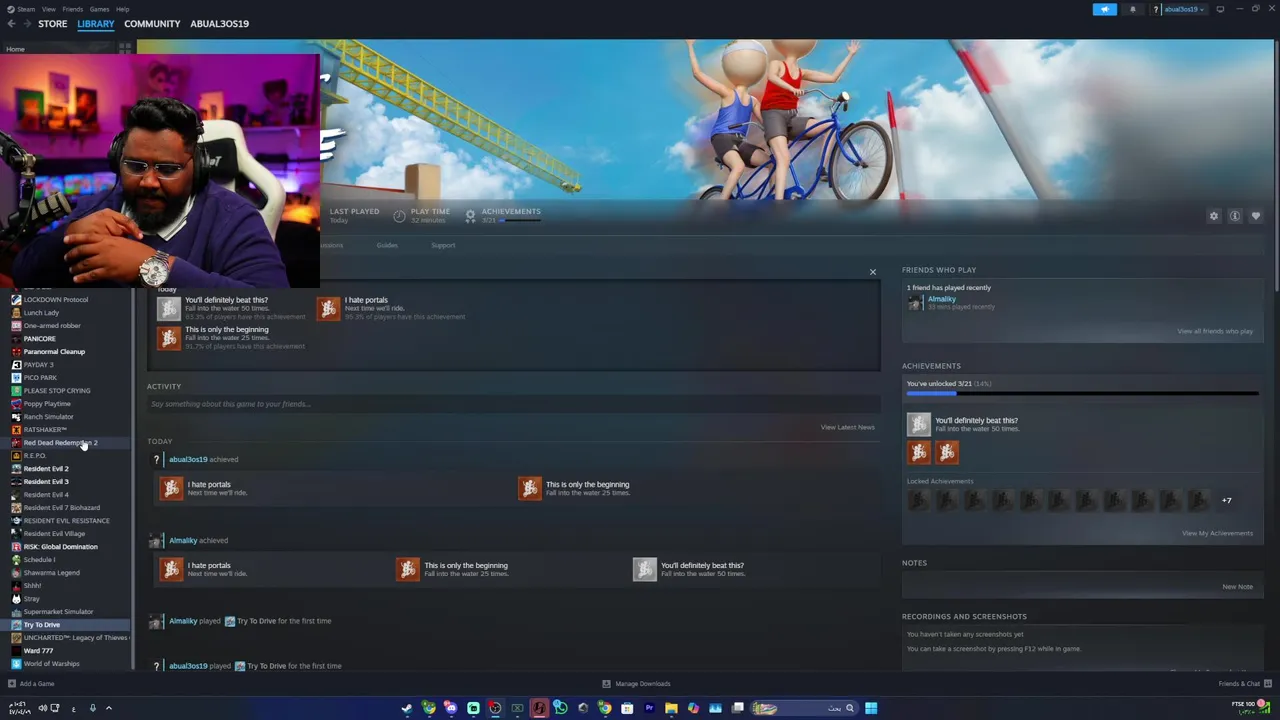Click RATSHAKER game icon in library
1280x720 pixels.
(16, 430)
